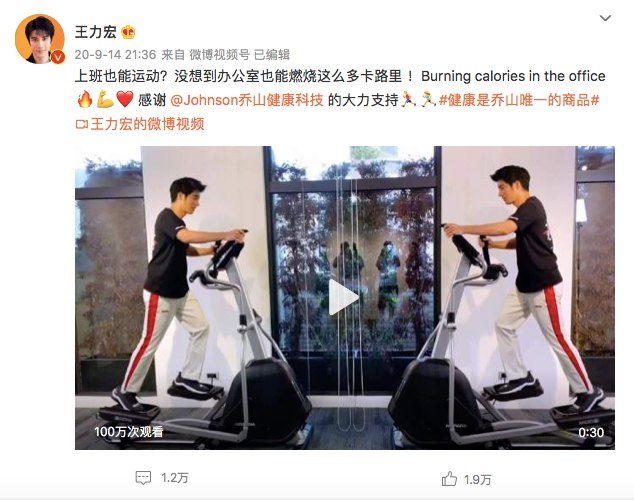Open @Johnson乔山健康科技 mention
The width and height of the screenshot is (634, 500).
247,100
